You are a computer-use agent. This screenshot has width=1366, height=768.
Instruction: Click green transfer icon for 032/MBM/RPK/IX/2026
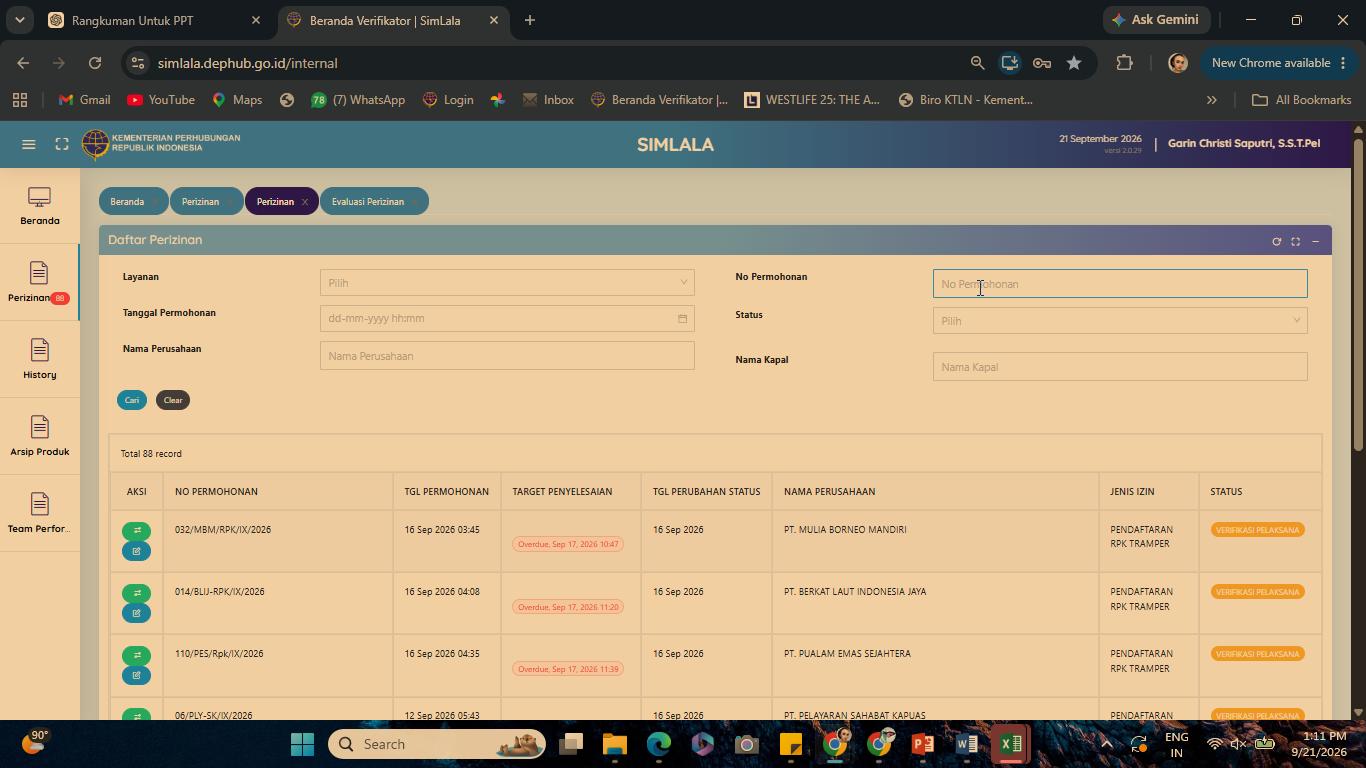click(136, 531)
